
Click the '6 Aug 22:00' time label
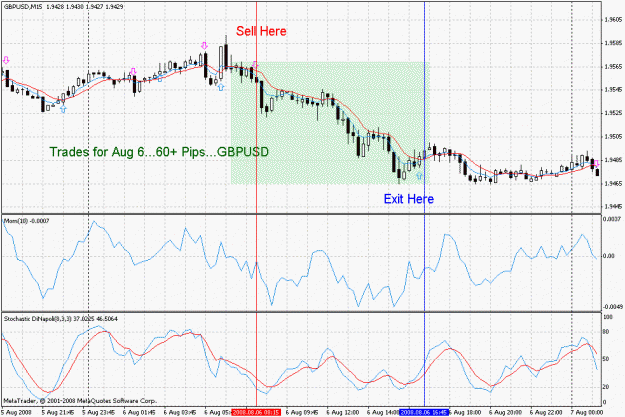click(x=546, y=412)
